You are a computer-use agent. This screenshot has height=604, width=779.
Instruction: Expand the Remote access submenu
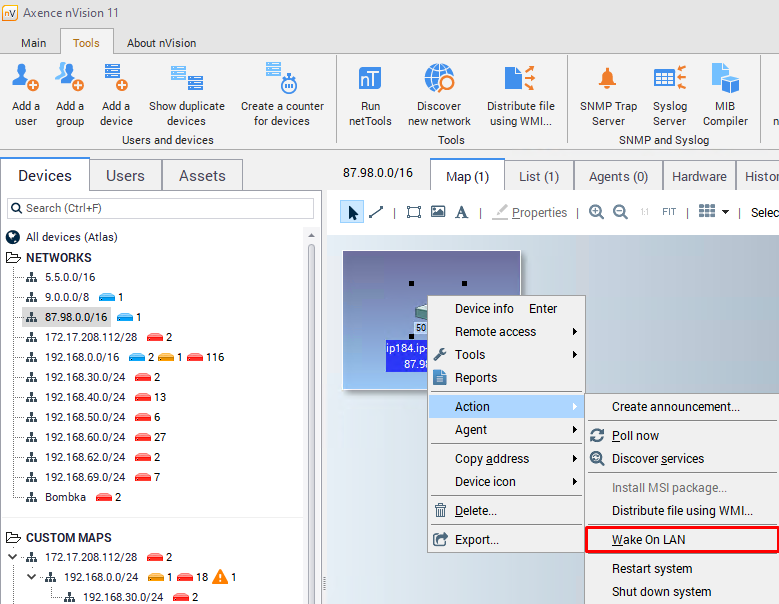(506, 332)
